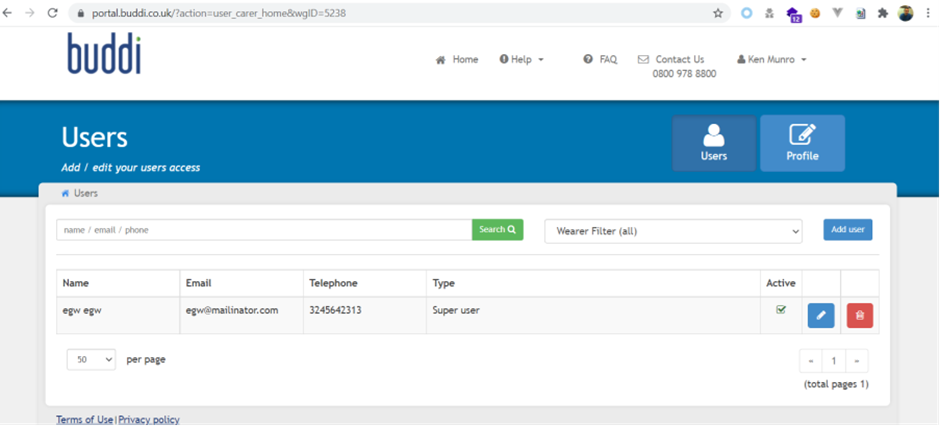Viewport: 940px width, 426px height.
Task: Go to Home in the top navigation
Action: point(457,60)
